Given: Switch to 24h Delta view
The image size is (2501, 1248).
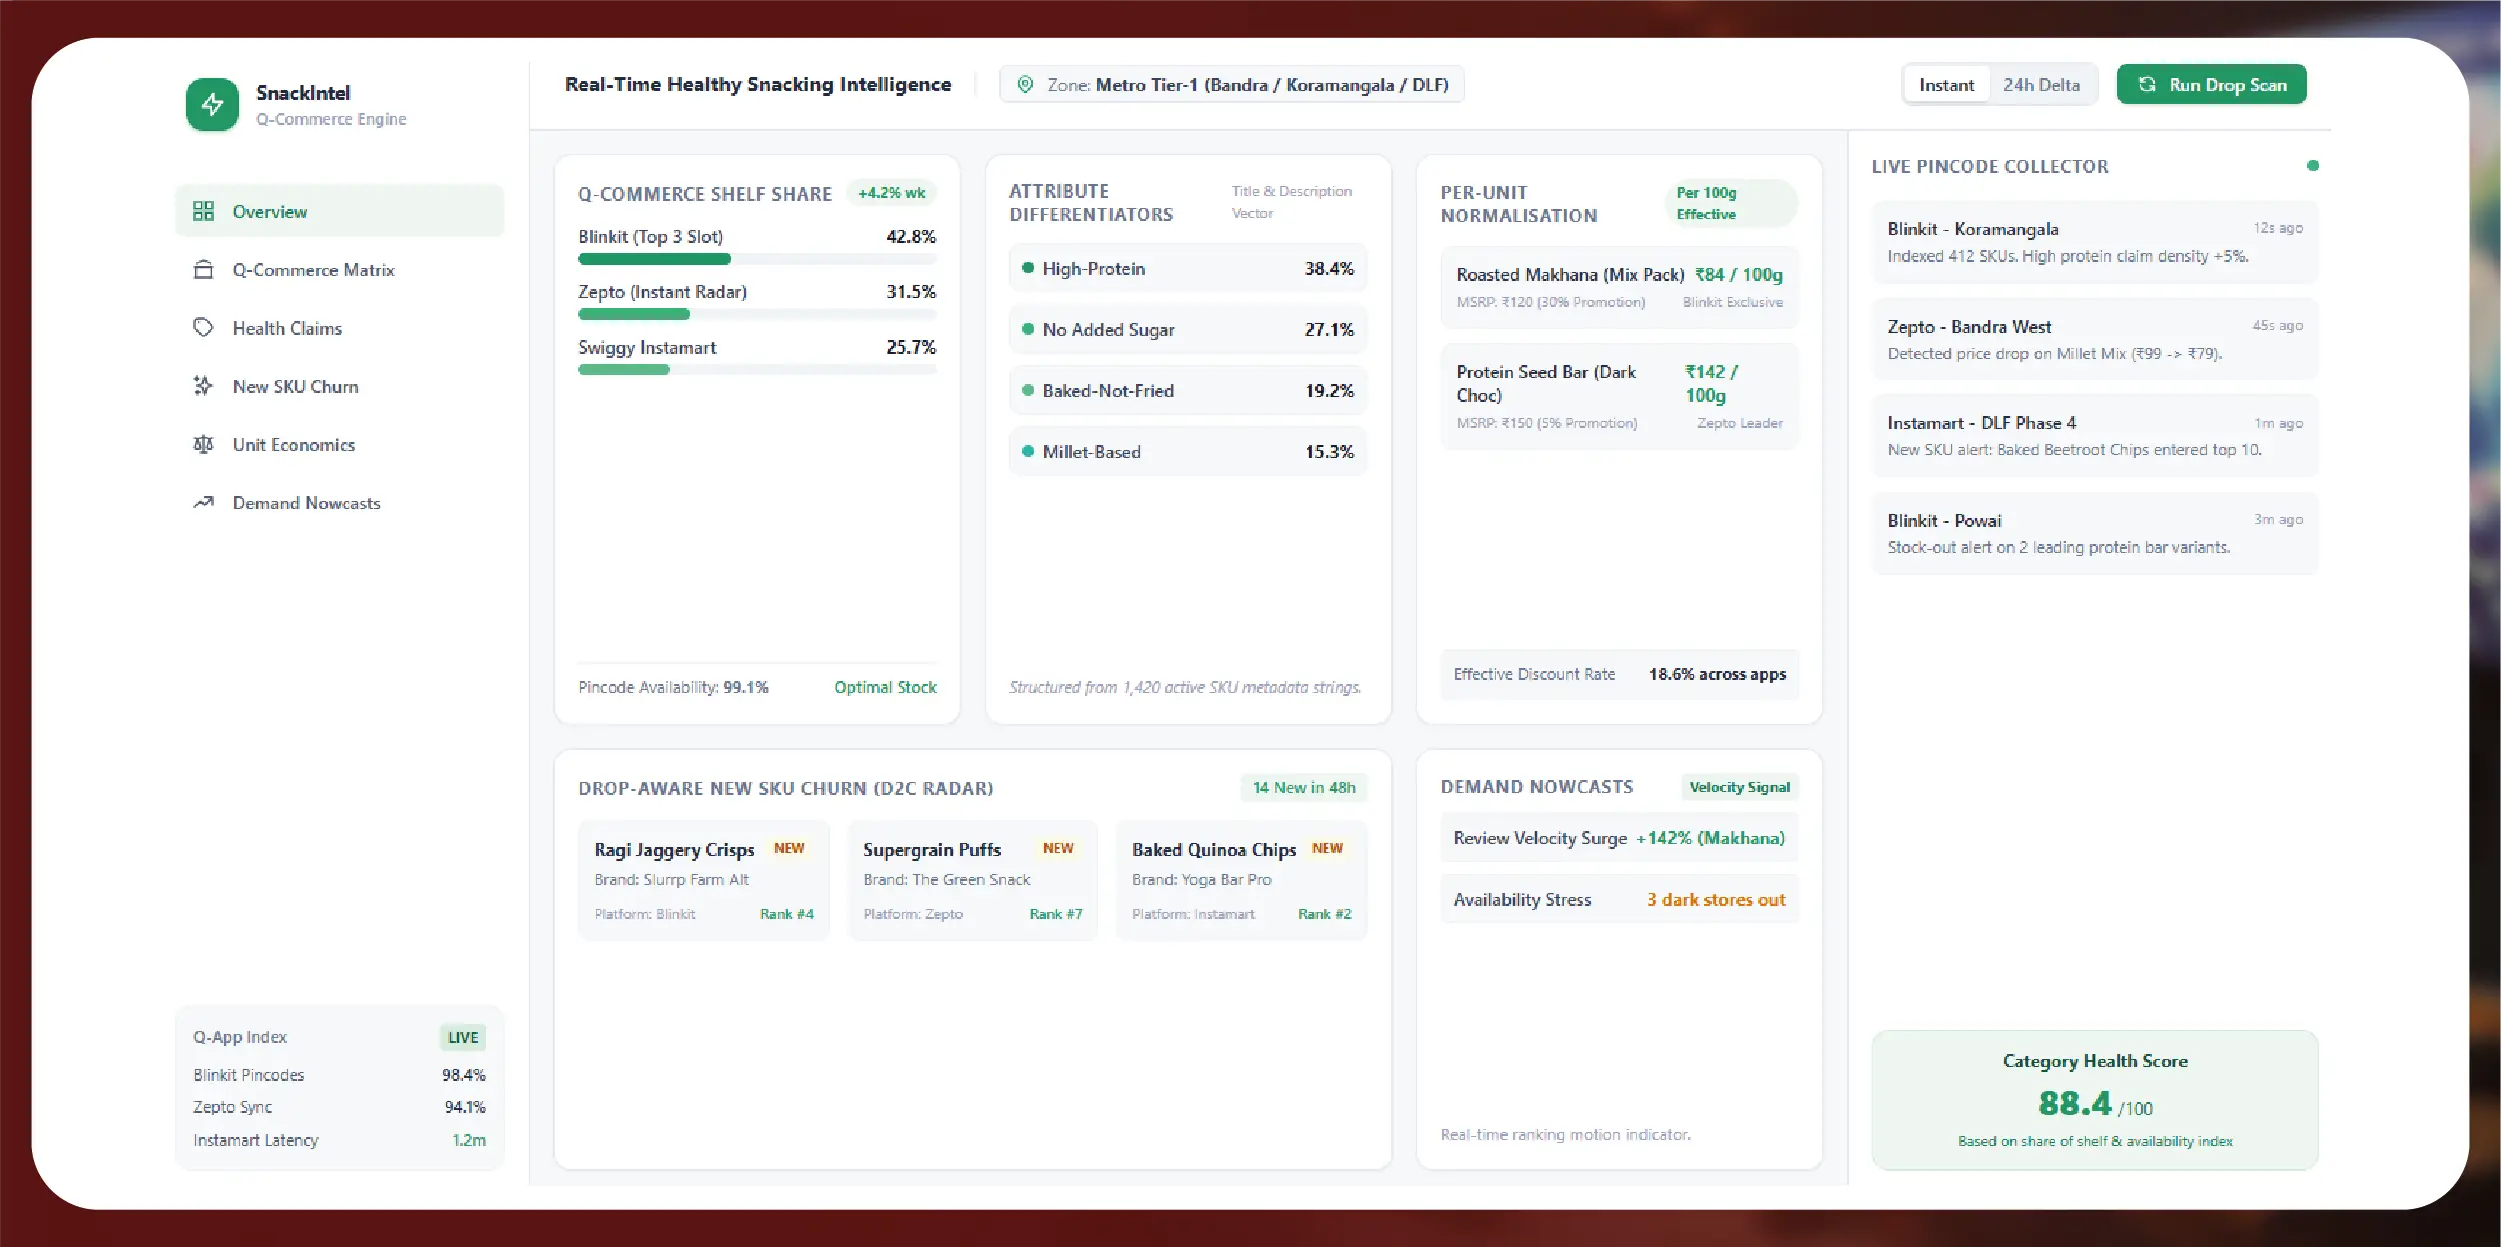Looking at the screenshot, I should coord(2041,85).
